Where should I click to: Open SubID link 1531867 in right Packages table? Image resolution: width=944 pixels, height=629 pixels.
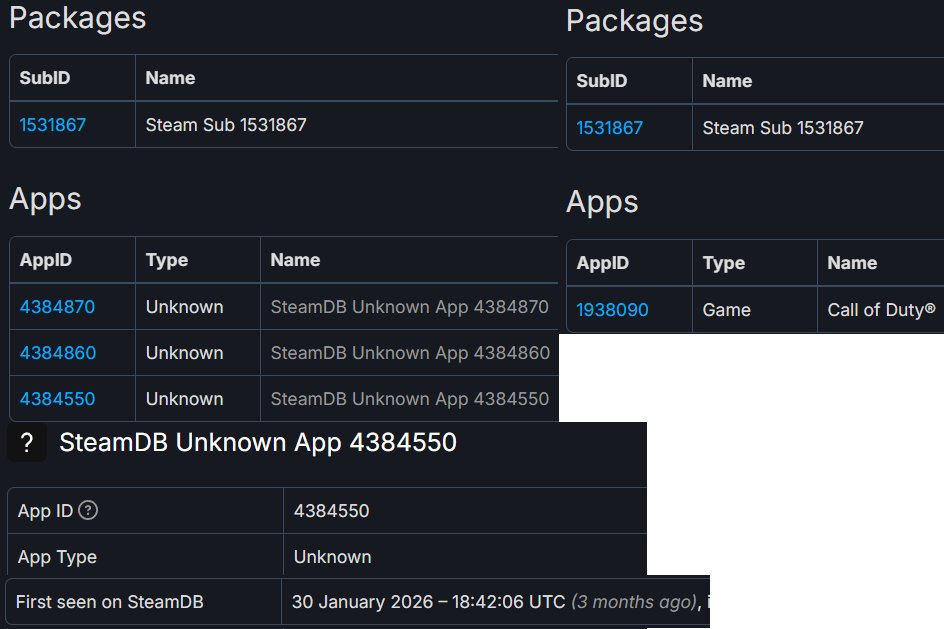pos(609,128)
